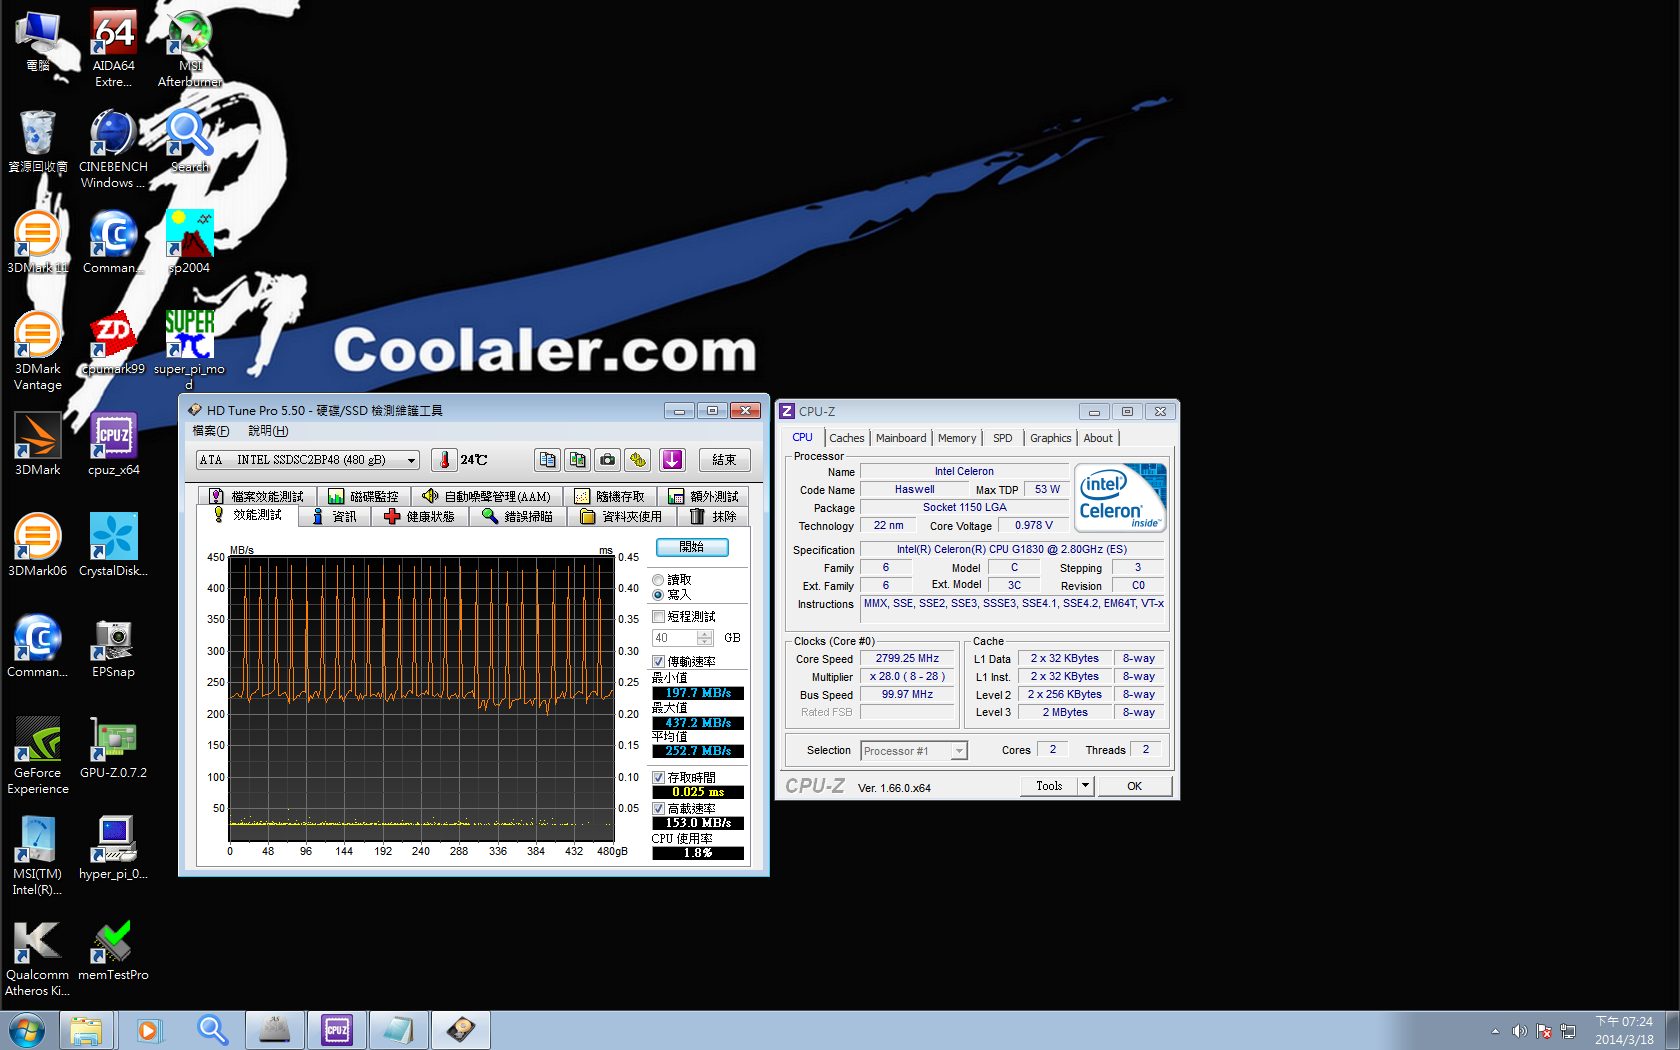
Task: Open the HD Tune 說明(H) menu
Action: tap(268, 431)
